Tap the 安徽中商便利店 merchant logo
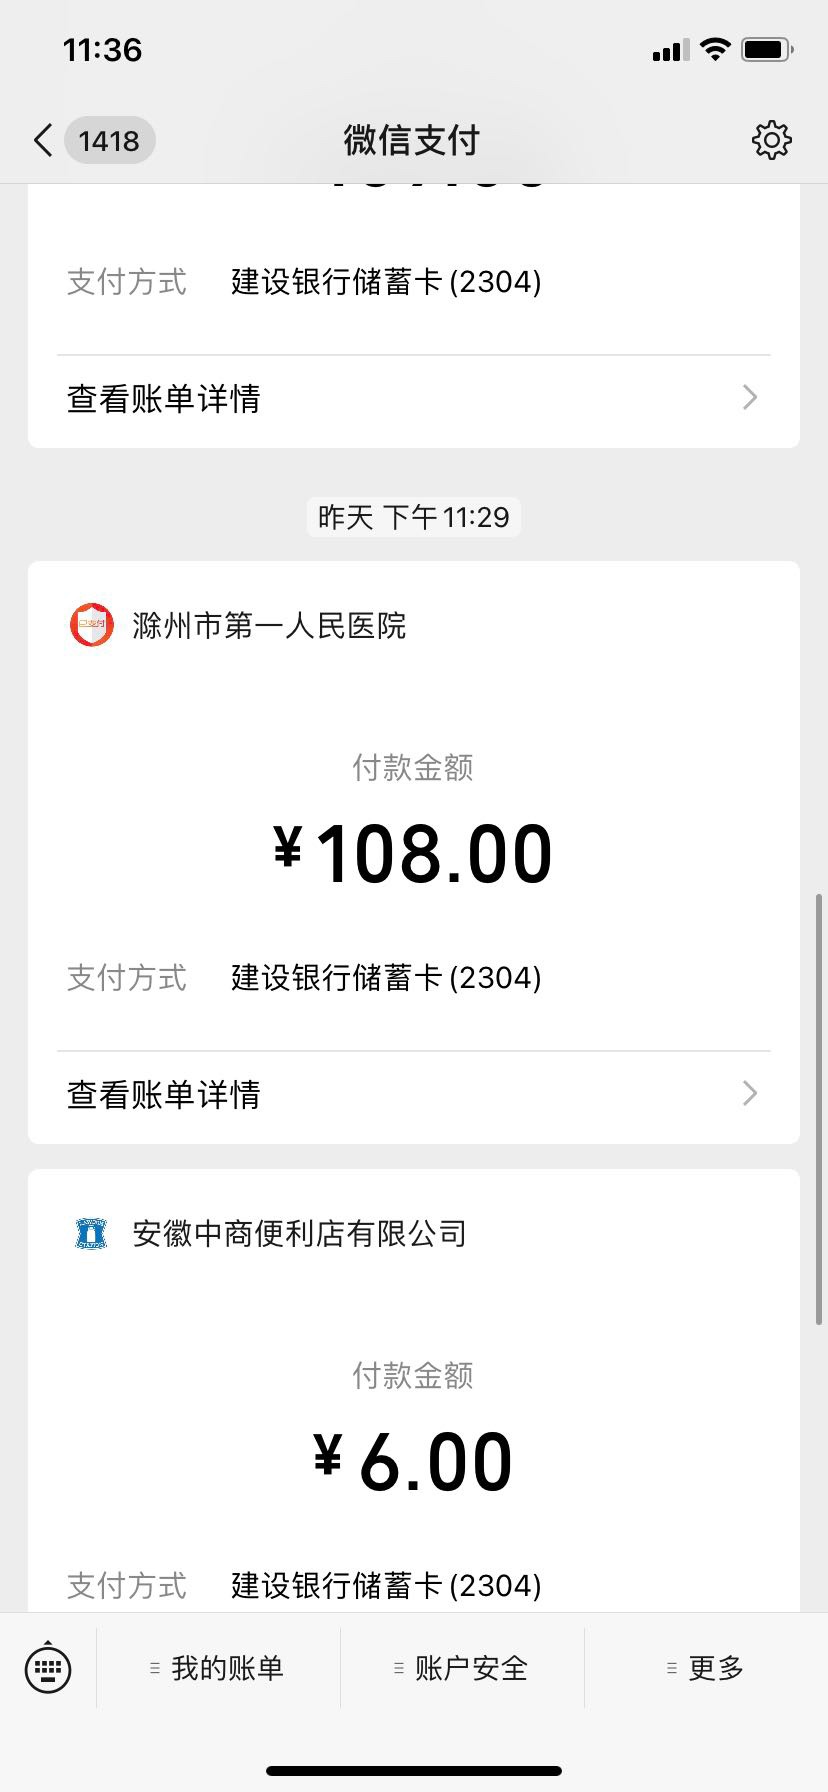828x1792 pixels. tap(91, 1234)
